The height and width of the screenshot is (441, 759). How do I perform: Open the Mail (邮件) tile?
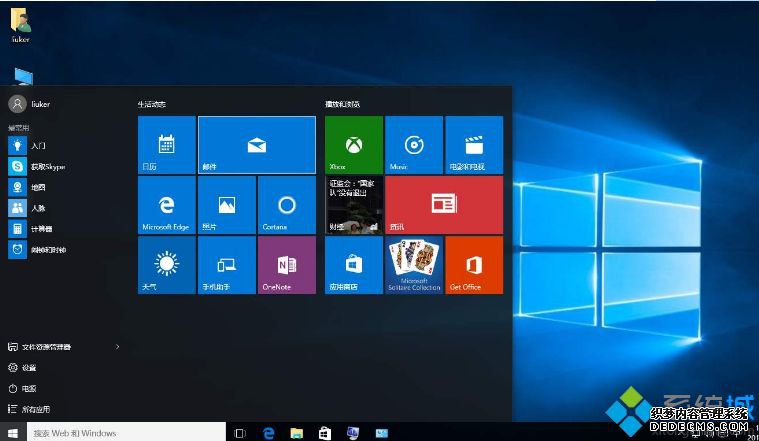pyautogui.click(x=257, y=144)
